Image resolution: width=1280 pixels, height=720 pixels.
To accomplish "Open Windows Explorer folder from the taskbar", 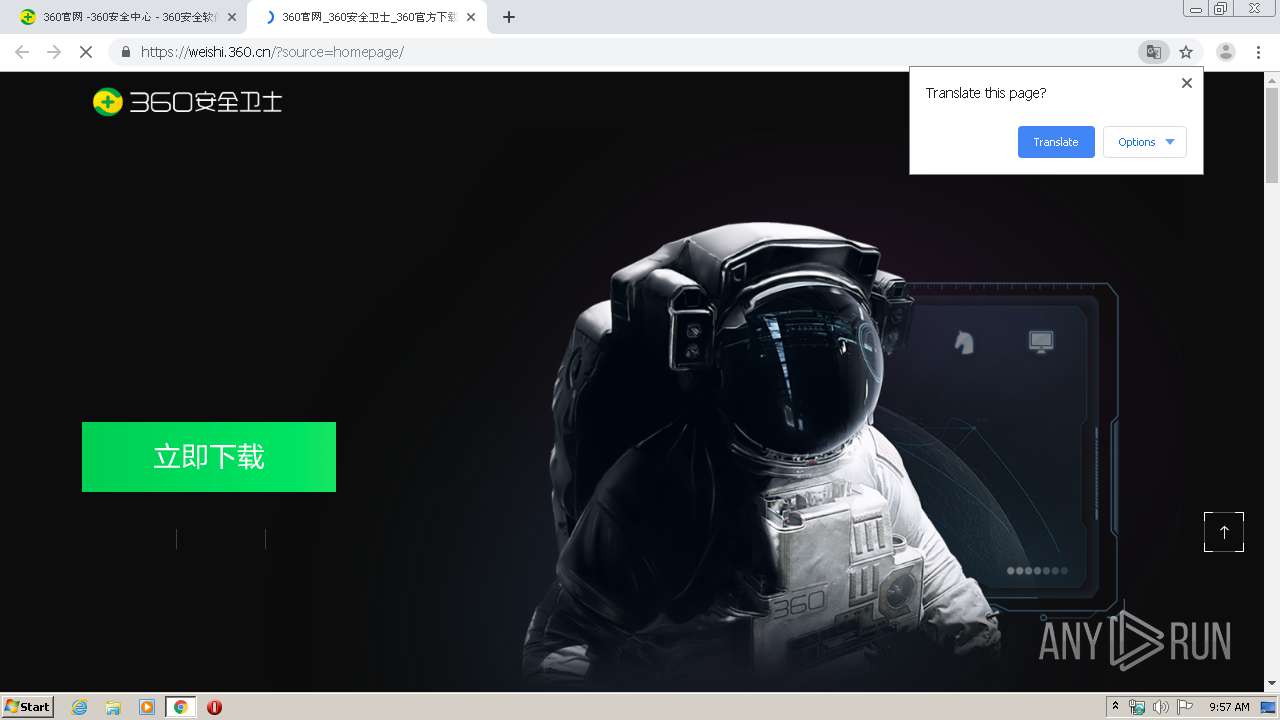I will (113, 707).
